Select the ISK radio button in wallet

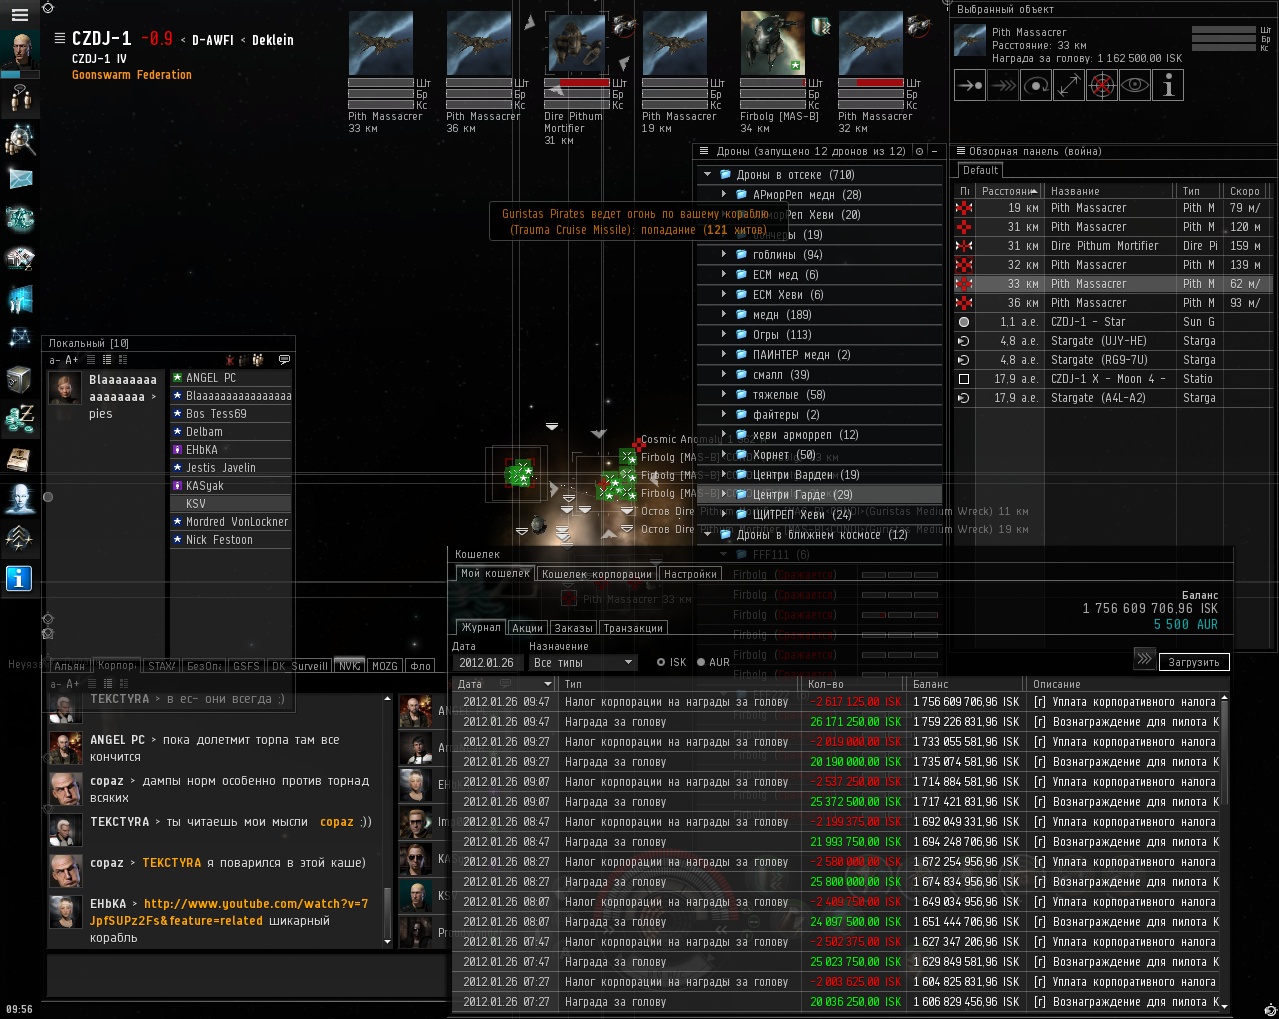[661, 662]
